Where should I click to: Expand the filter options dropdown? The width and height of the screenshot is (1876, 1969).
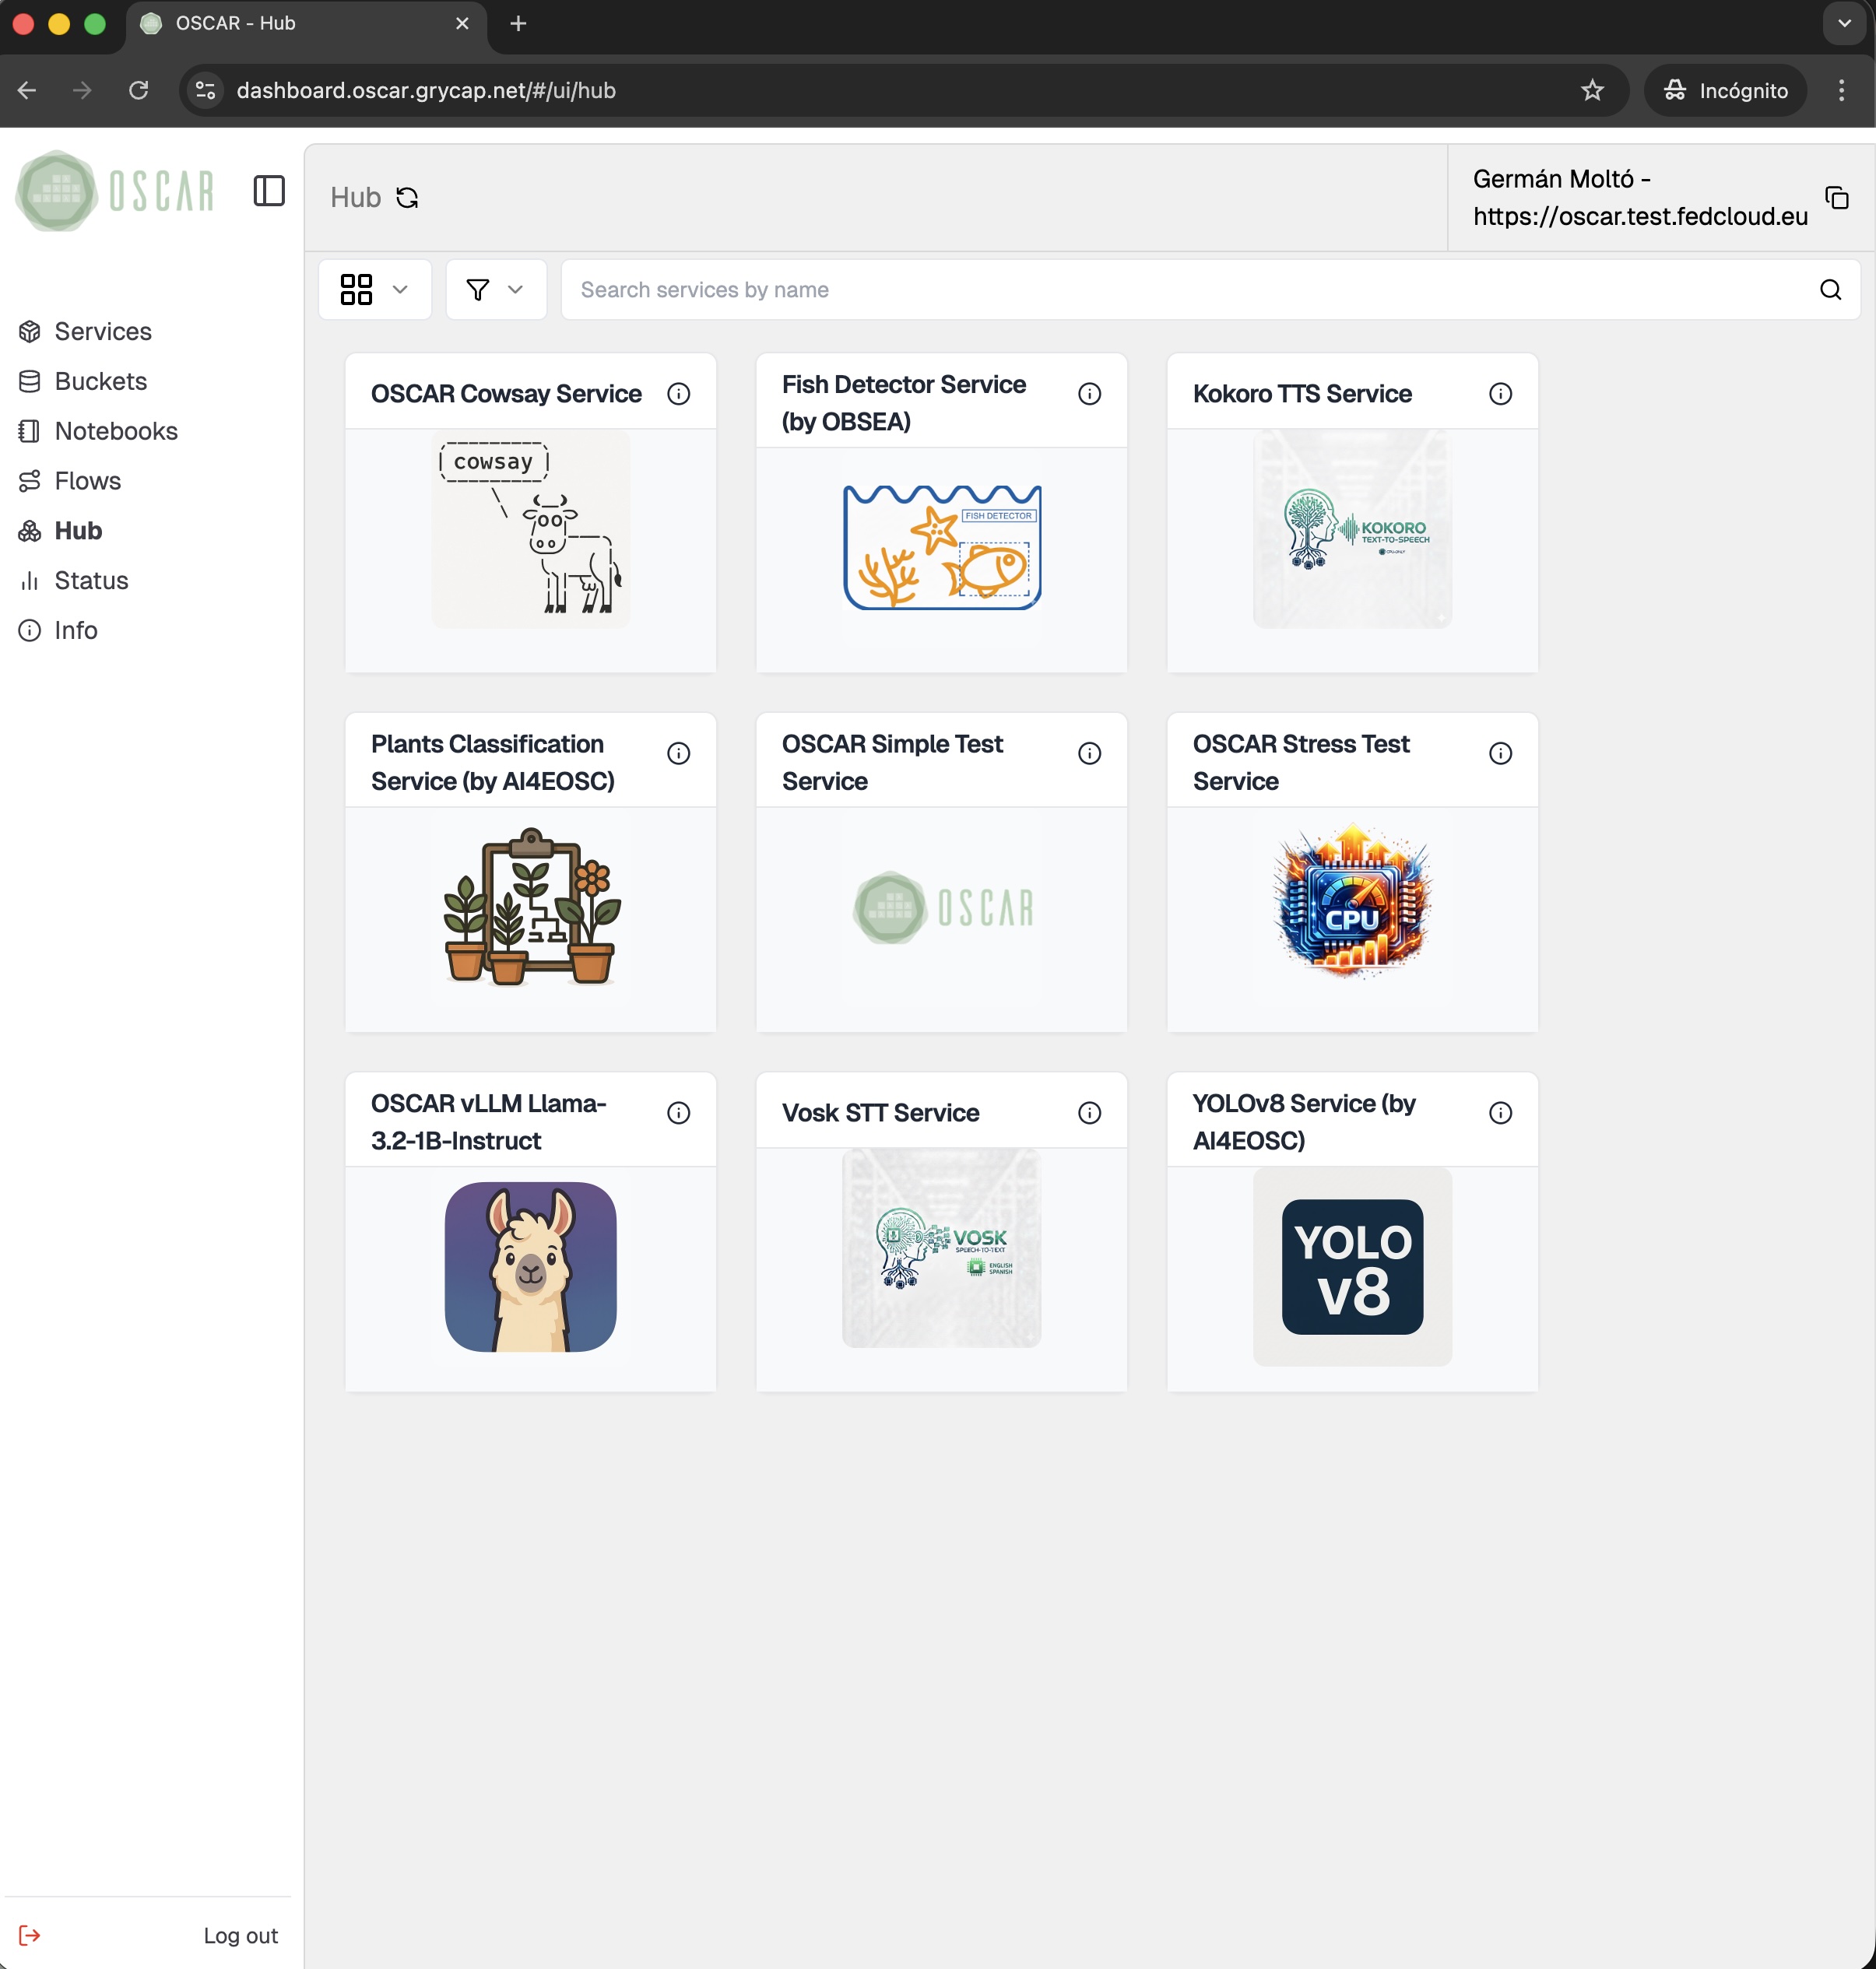click(x=495, y=289)
